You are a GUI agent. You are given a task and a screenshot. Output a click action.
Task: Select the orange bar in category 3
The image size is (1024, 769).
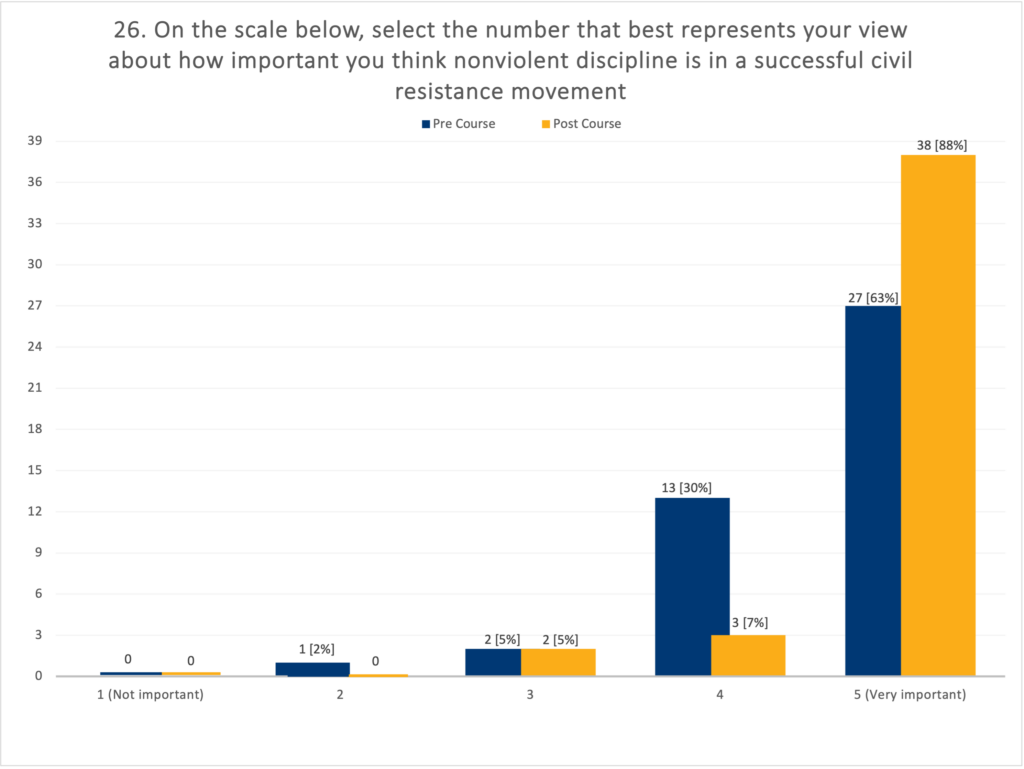[x=558, y=662]
